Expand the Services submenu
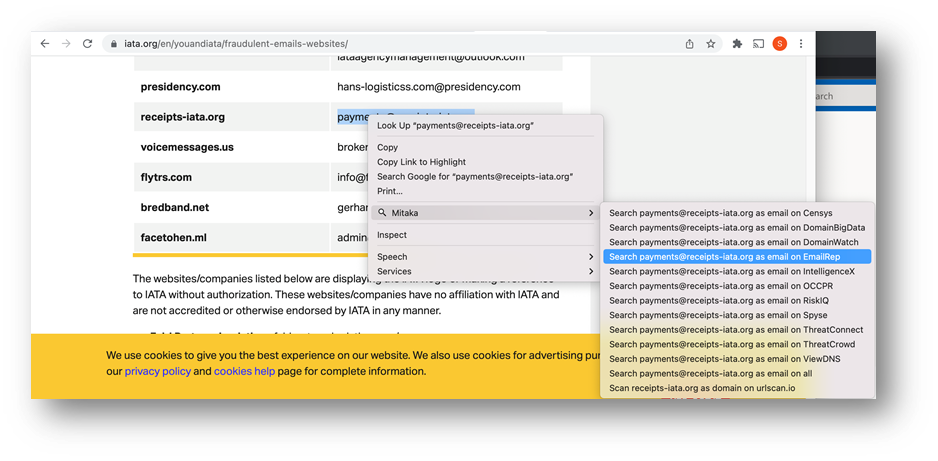 [x=485, y=271]
